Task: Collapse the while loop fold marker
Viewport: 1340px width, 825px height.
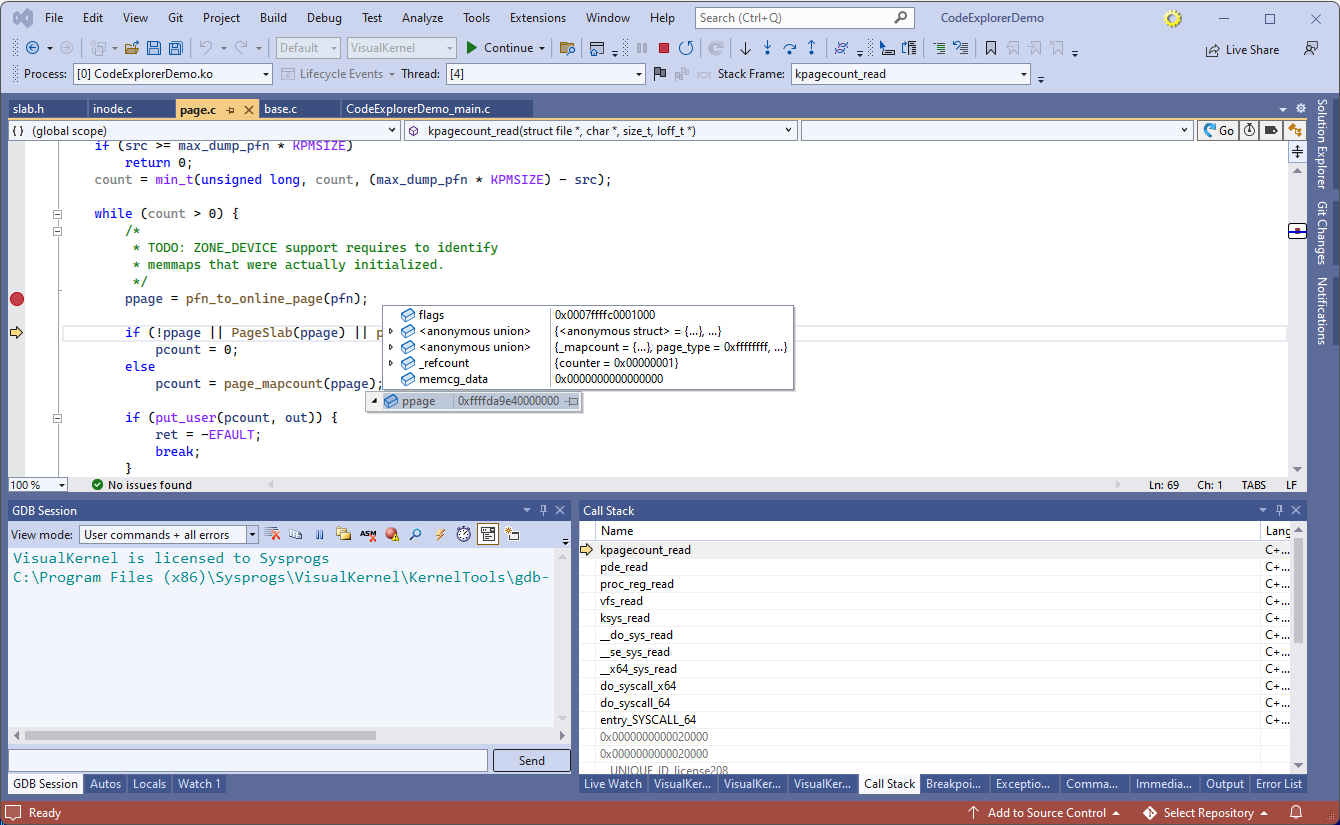Action: tap(57, 214)
